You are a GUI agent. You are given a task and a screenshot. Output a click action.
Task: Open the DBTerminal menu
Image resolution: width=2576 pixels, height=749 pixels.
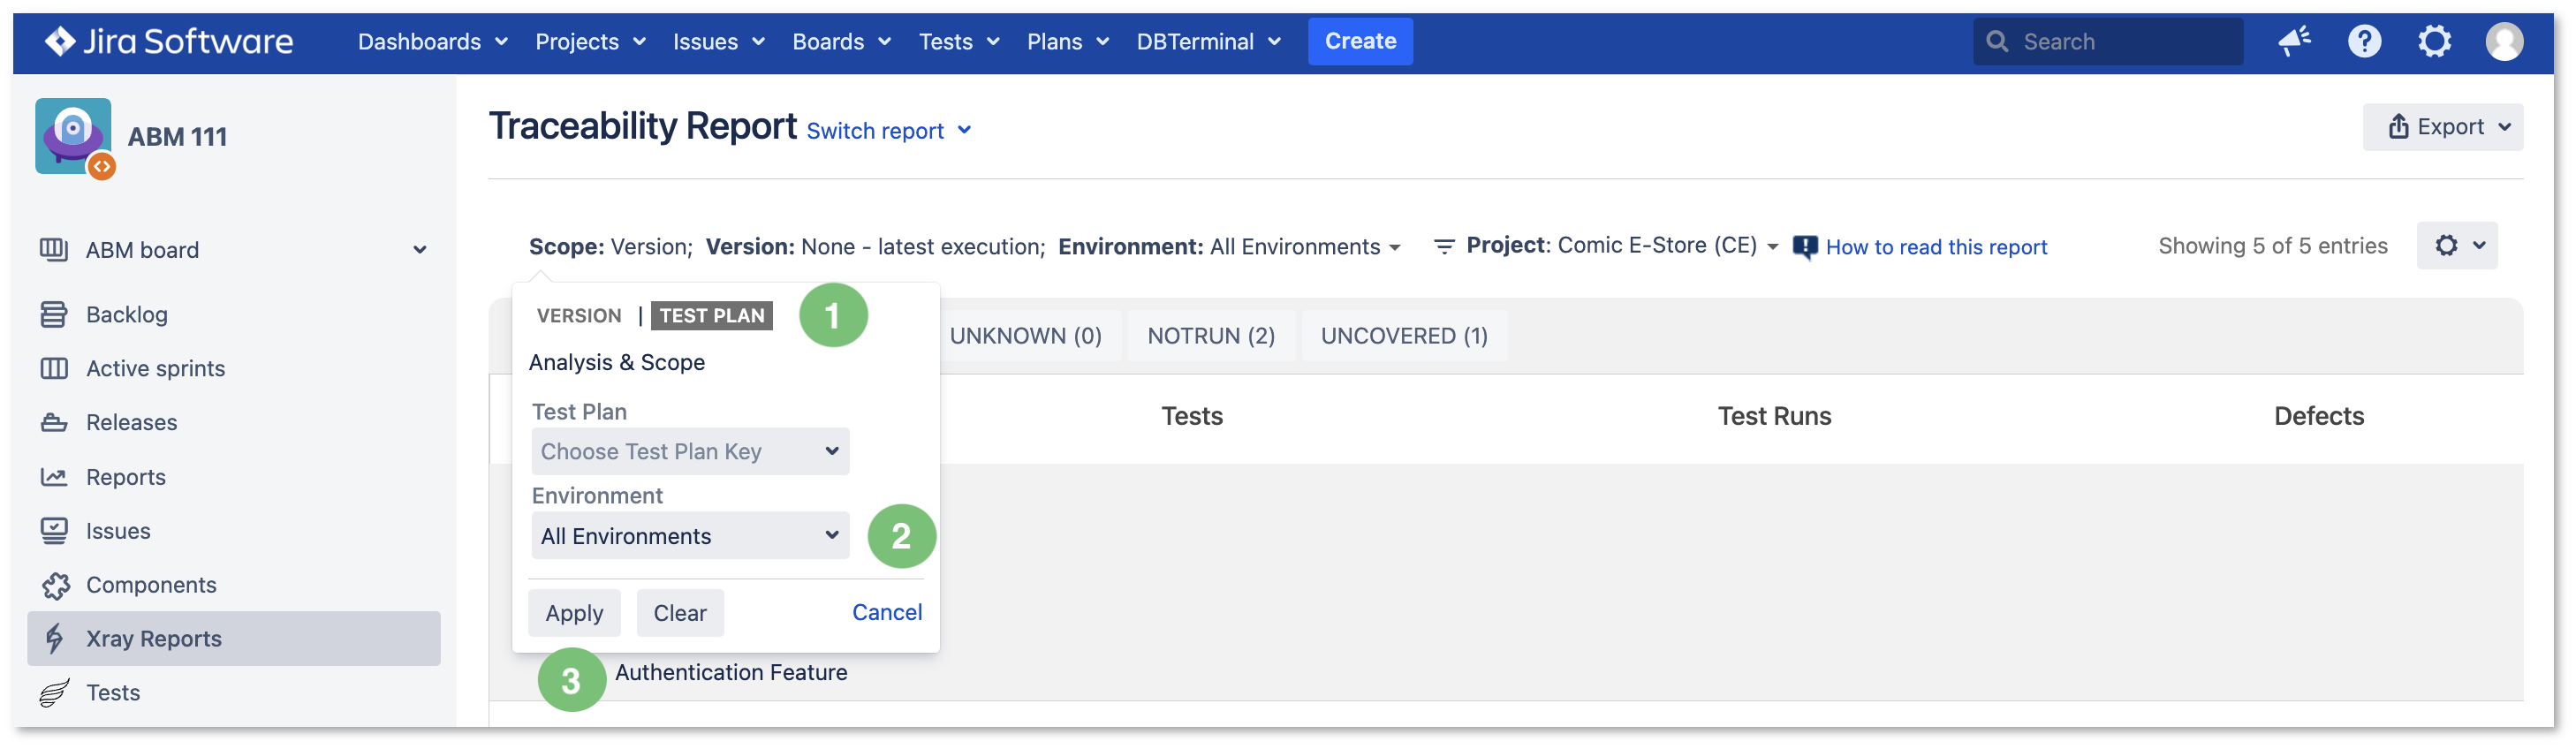click(x=1208, y=41)
